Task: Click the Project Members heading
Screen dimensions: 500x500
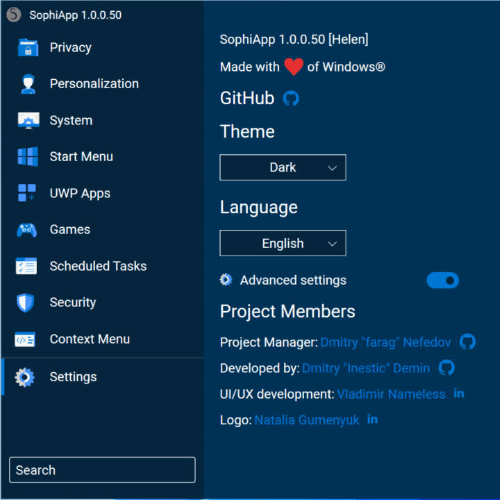Action: (x=288, y=312)
